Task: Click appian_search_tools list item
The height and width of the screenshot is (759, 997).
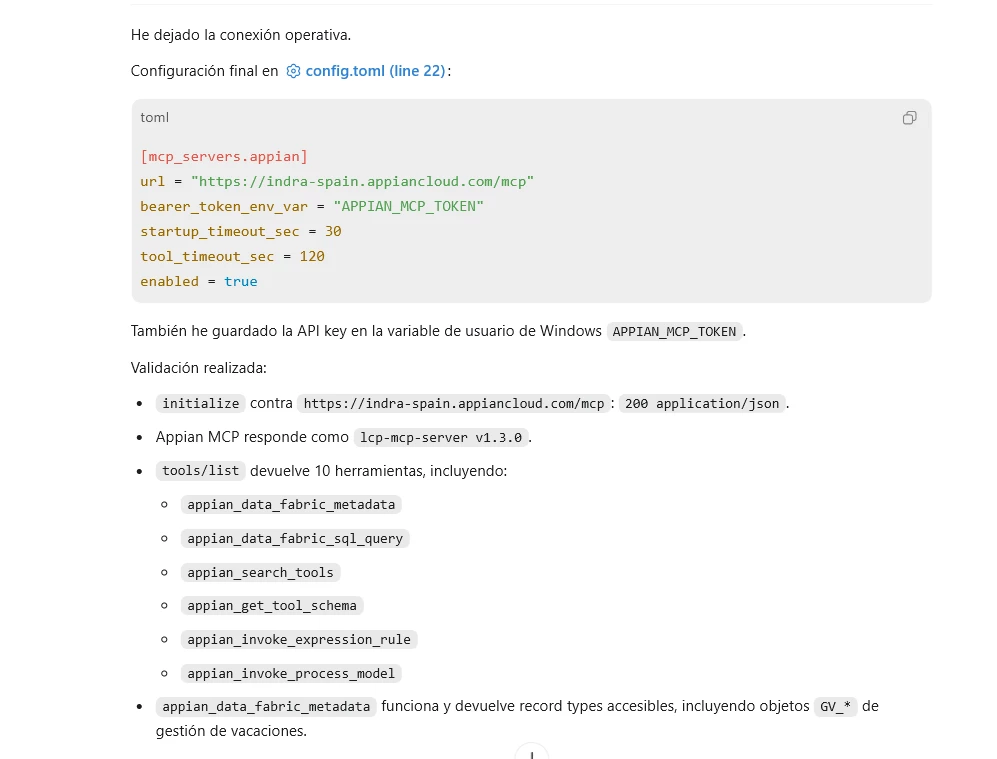Action: click(x=260, y=573)
